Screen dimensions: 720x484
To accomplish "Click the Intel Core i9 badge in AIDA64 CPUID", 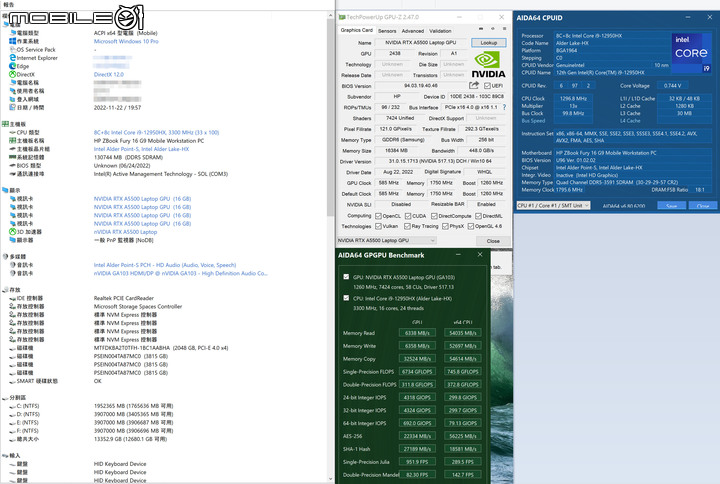I will click(692, 53).
